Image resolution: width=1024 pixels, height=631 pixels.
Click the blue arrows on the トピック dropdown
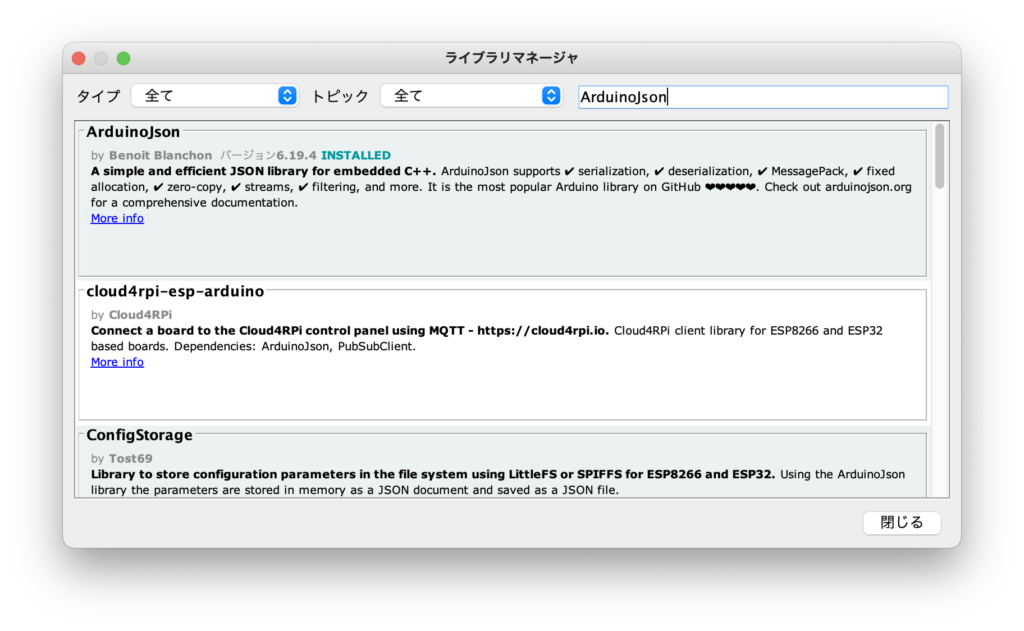[x=551, y=96]
